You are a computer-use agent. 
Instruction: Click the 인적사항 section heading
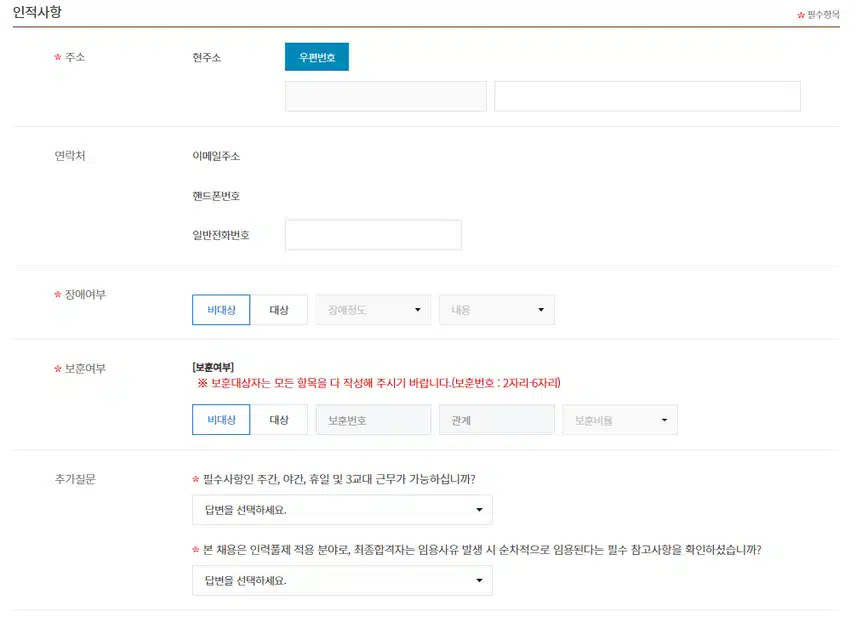coord(37,12)
